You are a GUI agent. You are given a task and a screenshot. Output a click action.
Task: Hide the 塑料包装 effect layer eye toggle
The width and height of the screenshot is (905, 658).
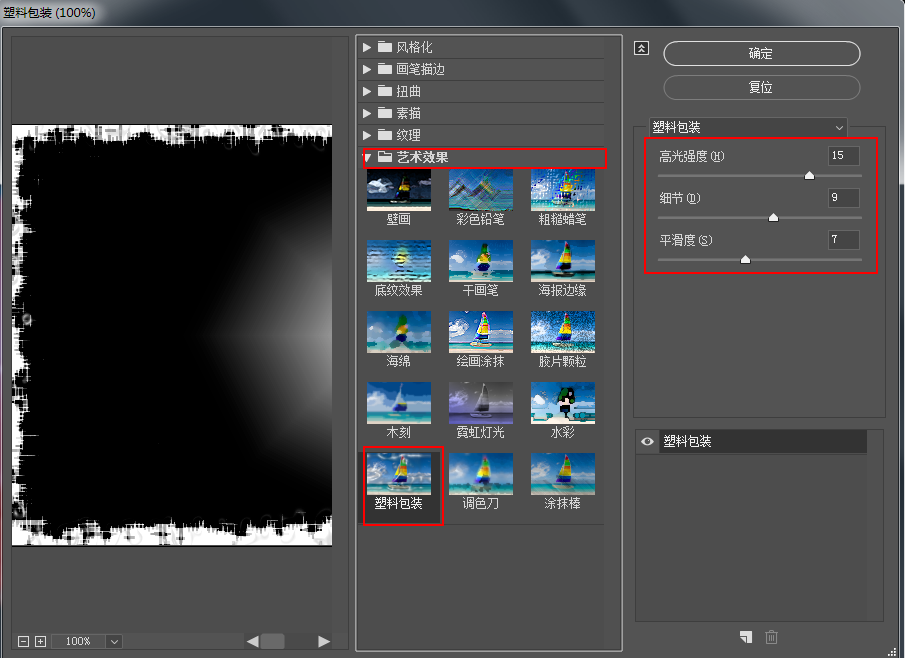[x=645, y=441]
